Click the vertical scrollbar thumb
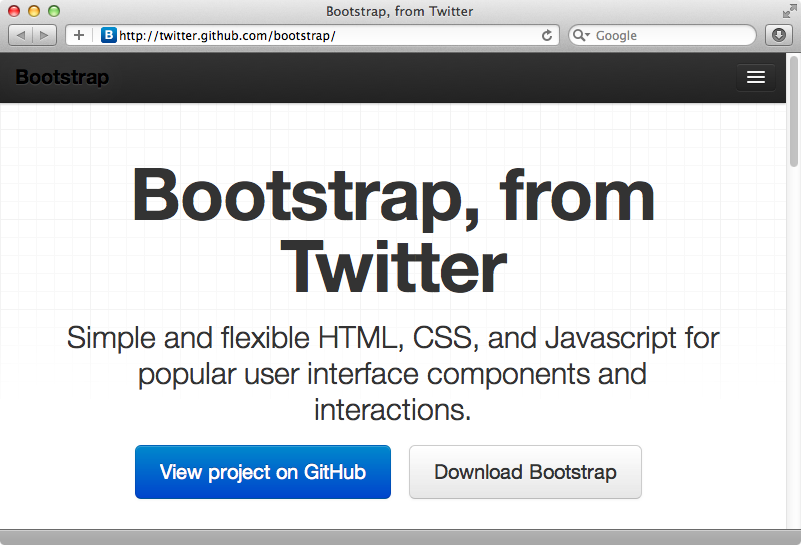801x545 pixels. pos(793,111)
